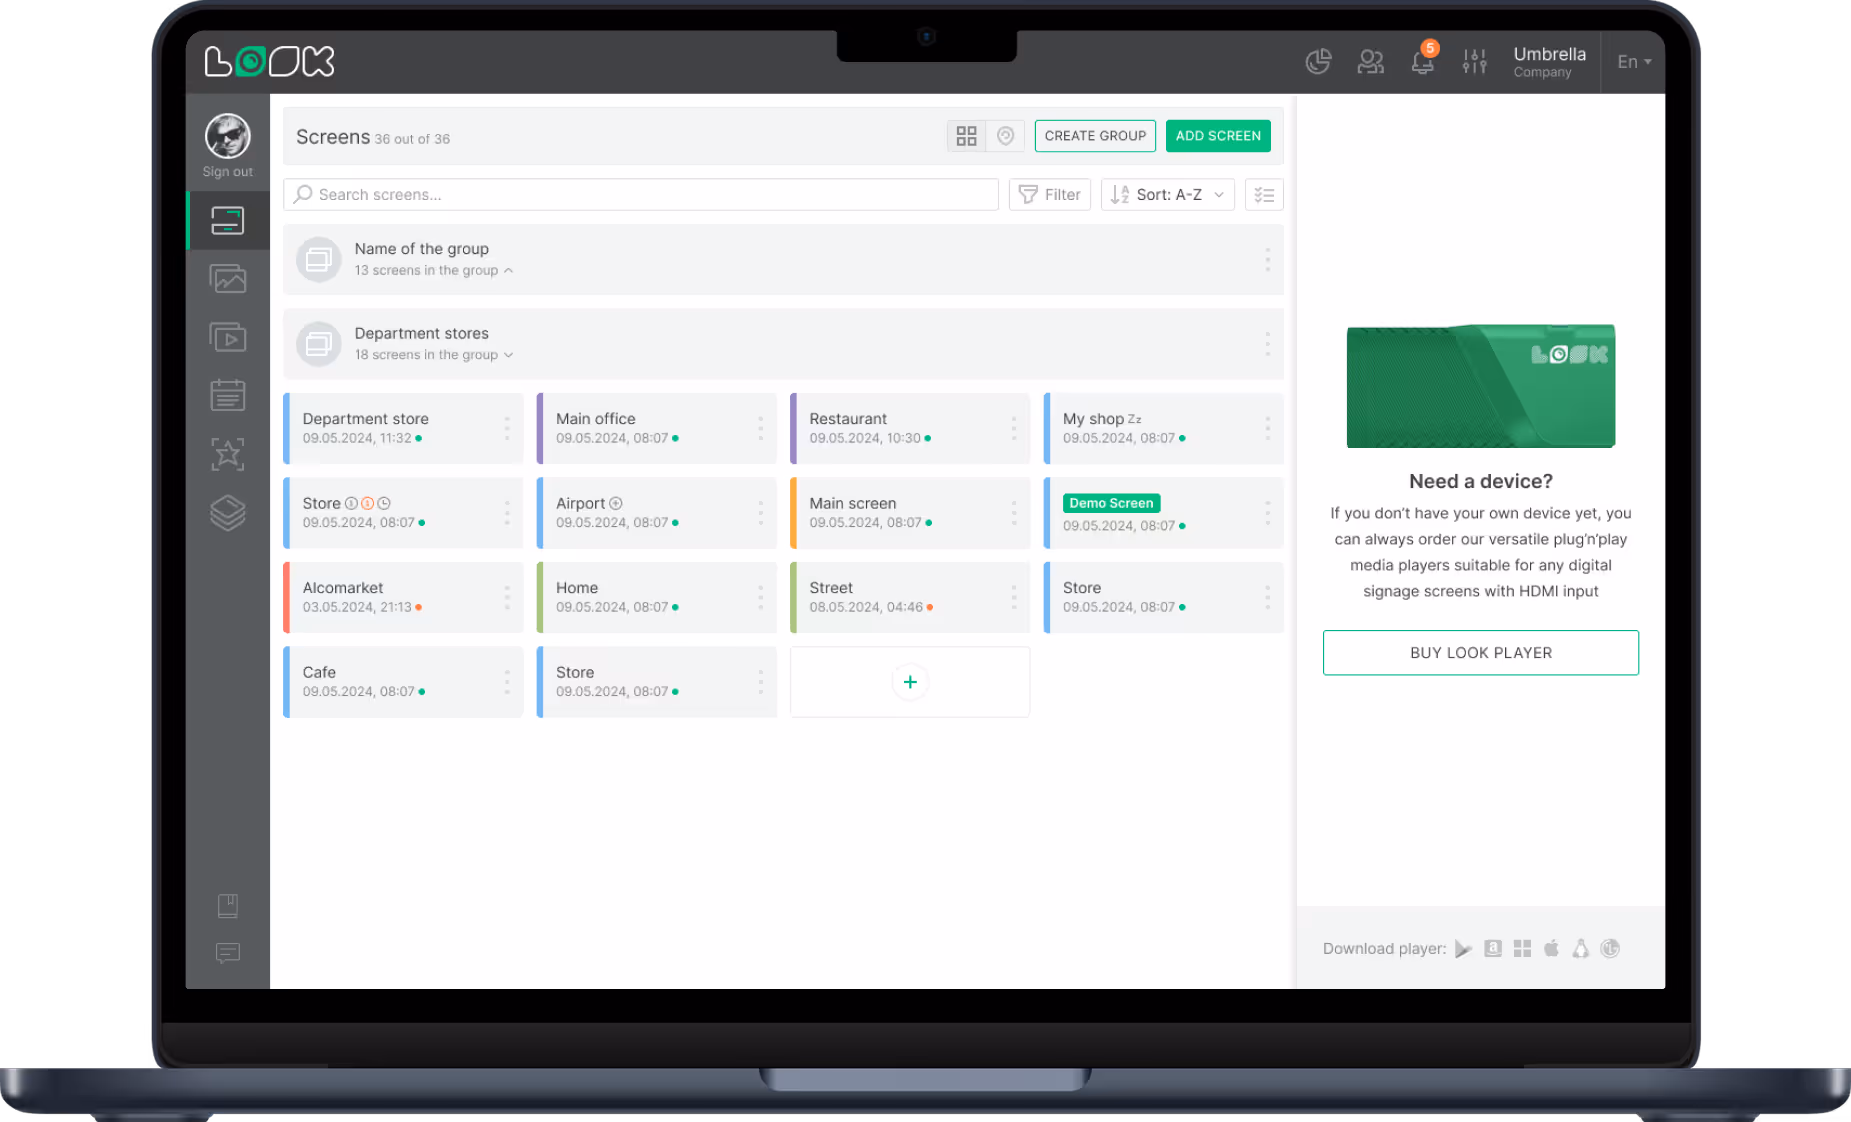
Task: Click the Search screens input field
Action: click(x=640, y=194)
